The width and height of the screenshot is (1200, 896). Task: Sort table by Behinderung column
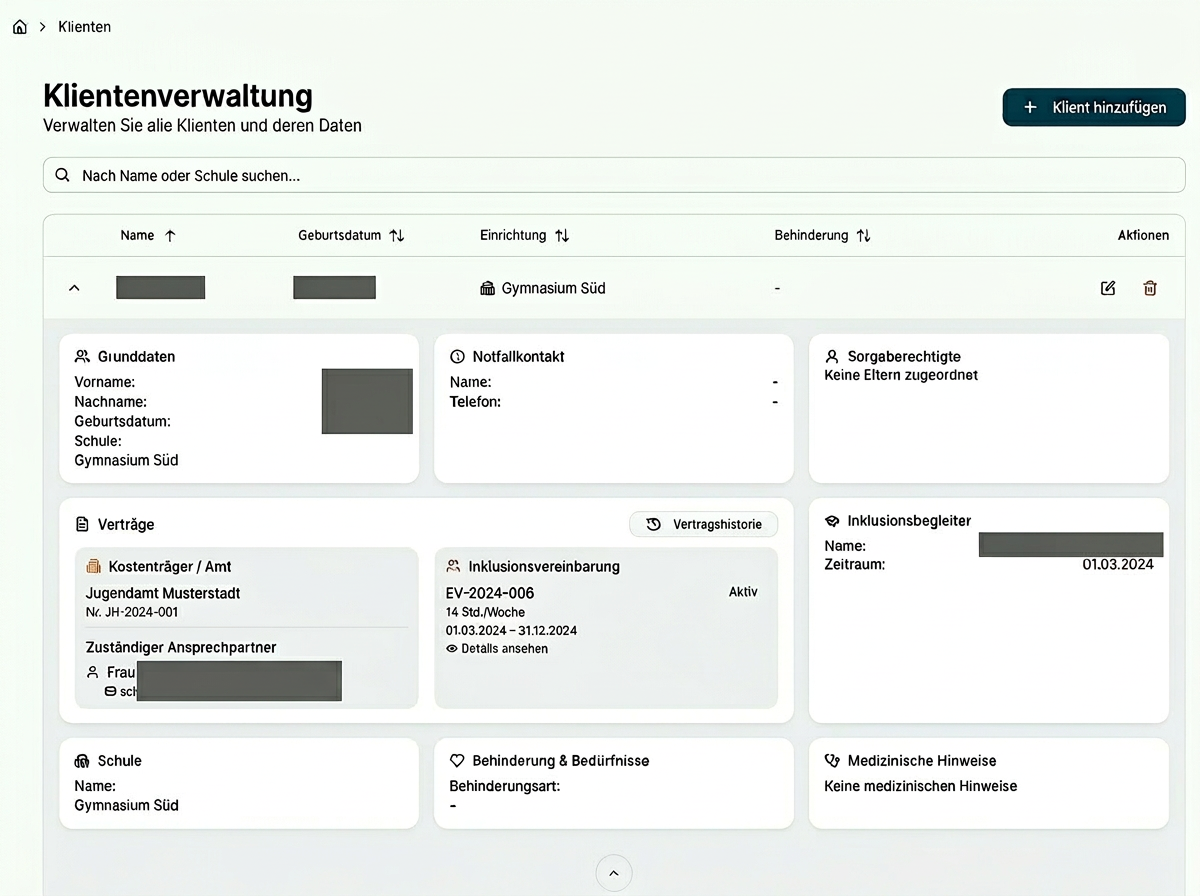[x=822, y=236]
